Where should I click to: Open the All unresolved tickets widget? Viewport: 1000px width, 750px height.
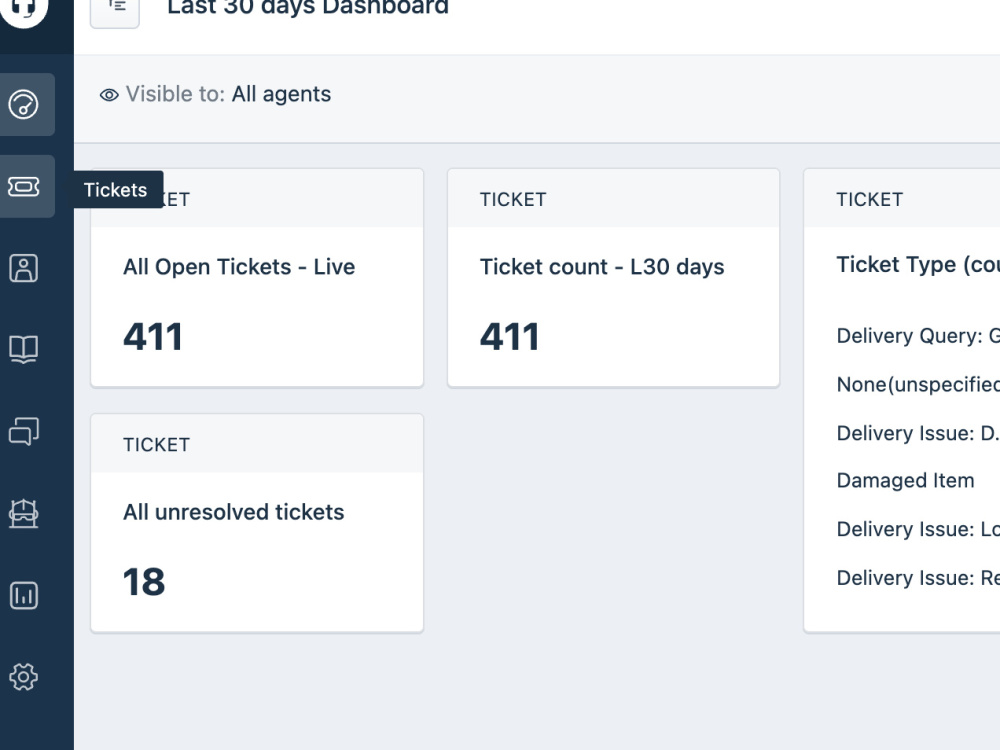click(257, 523)
